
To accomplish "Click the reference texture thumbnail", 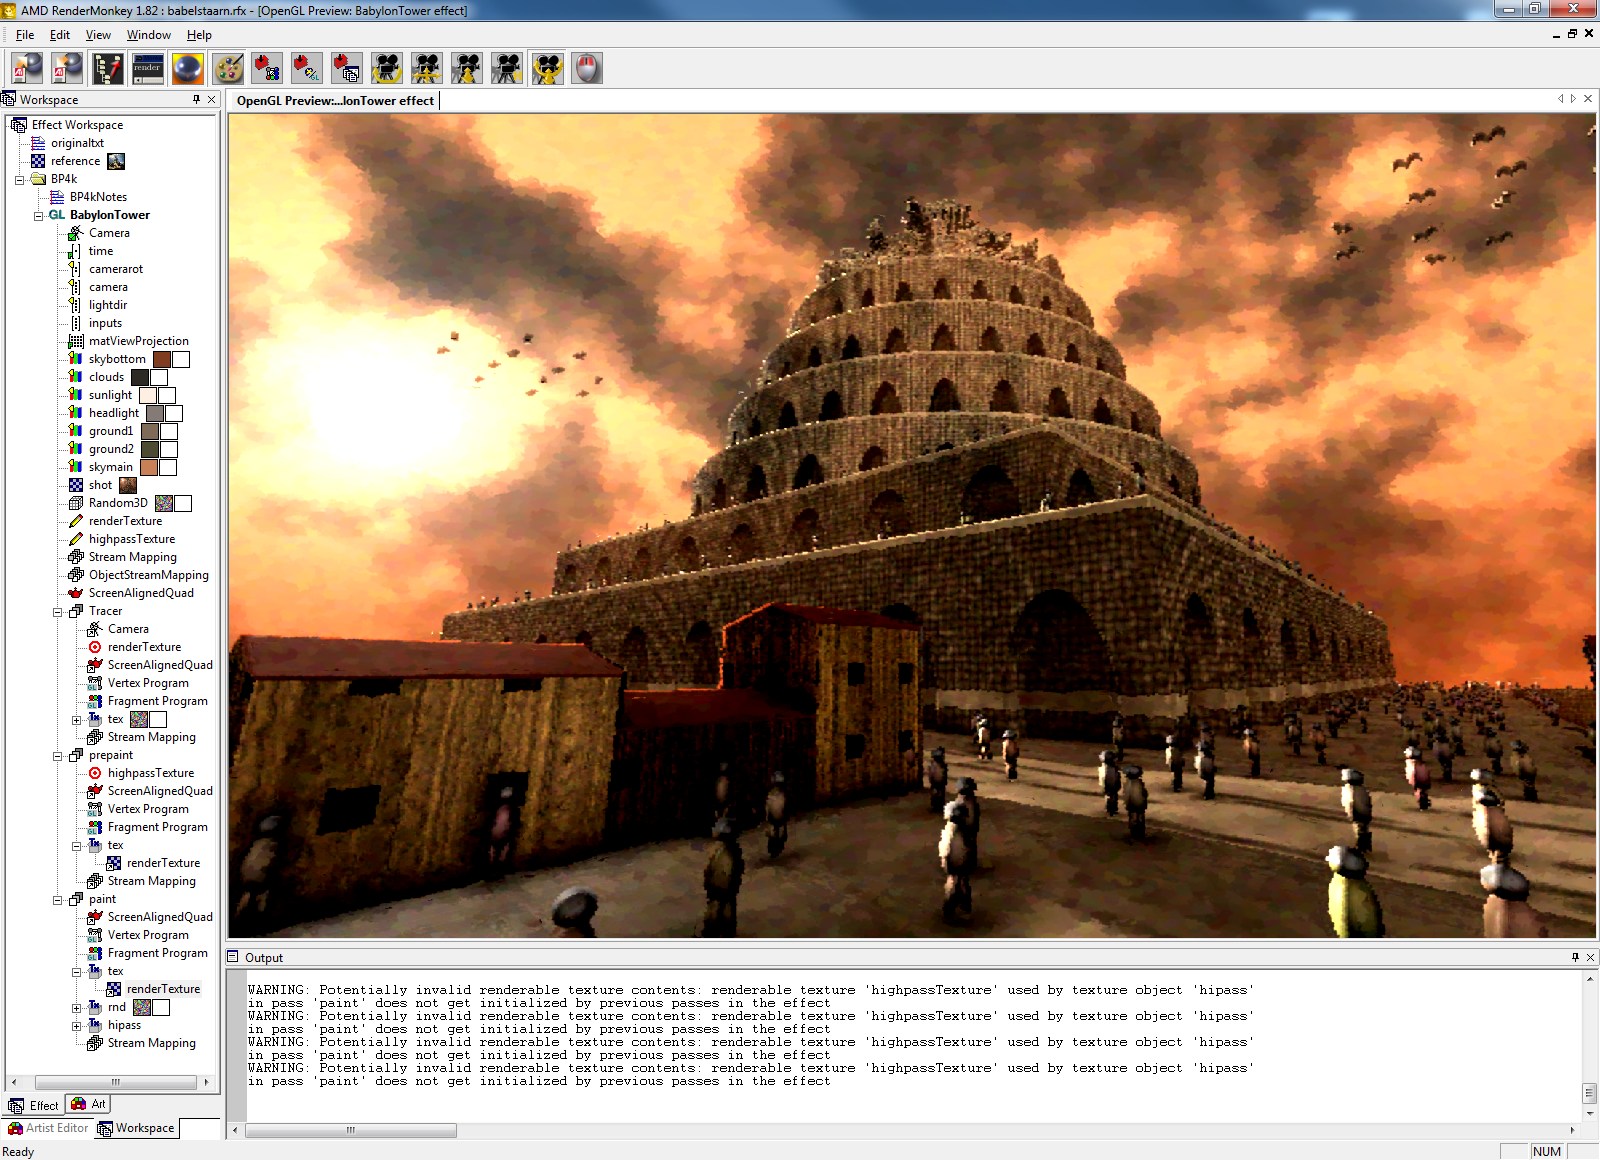I will (116, 161).
